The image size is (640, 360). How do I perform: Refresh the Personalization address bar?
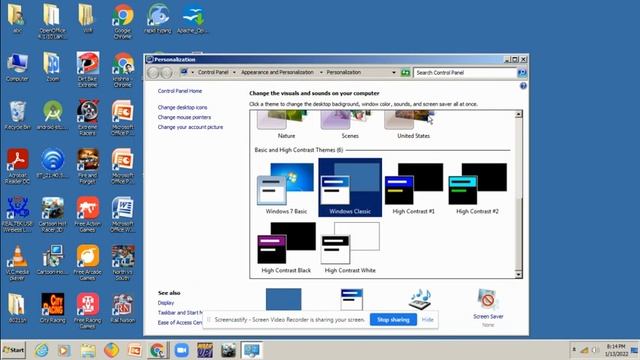point(405,73)
